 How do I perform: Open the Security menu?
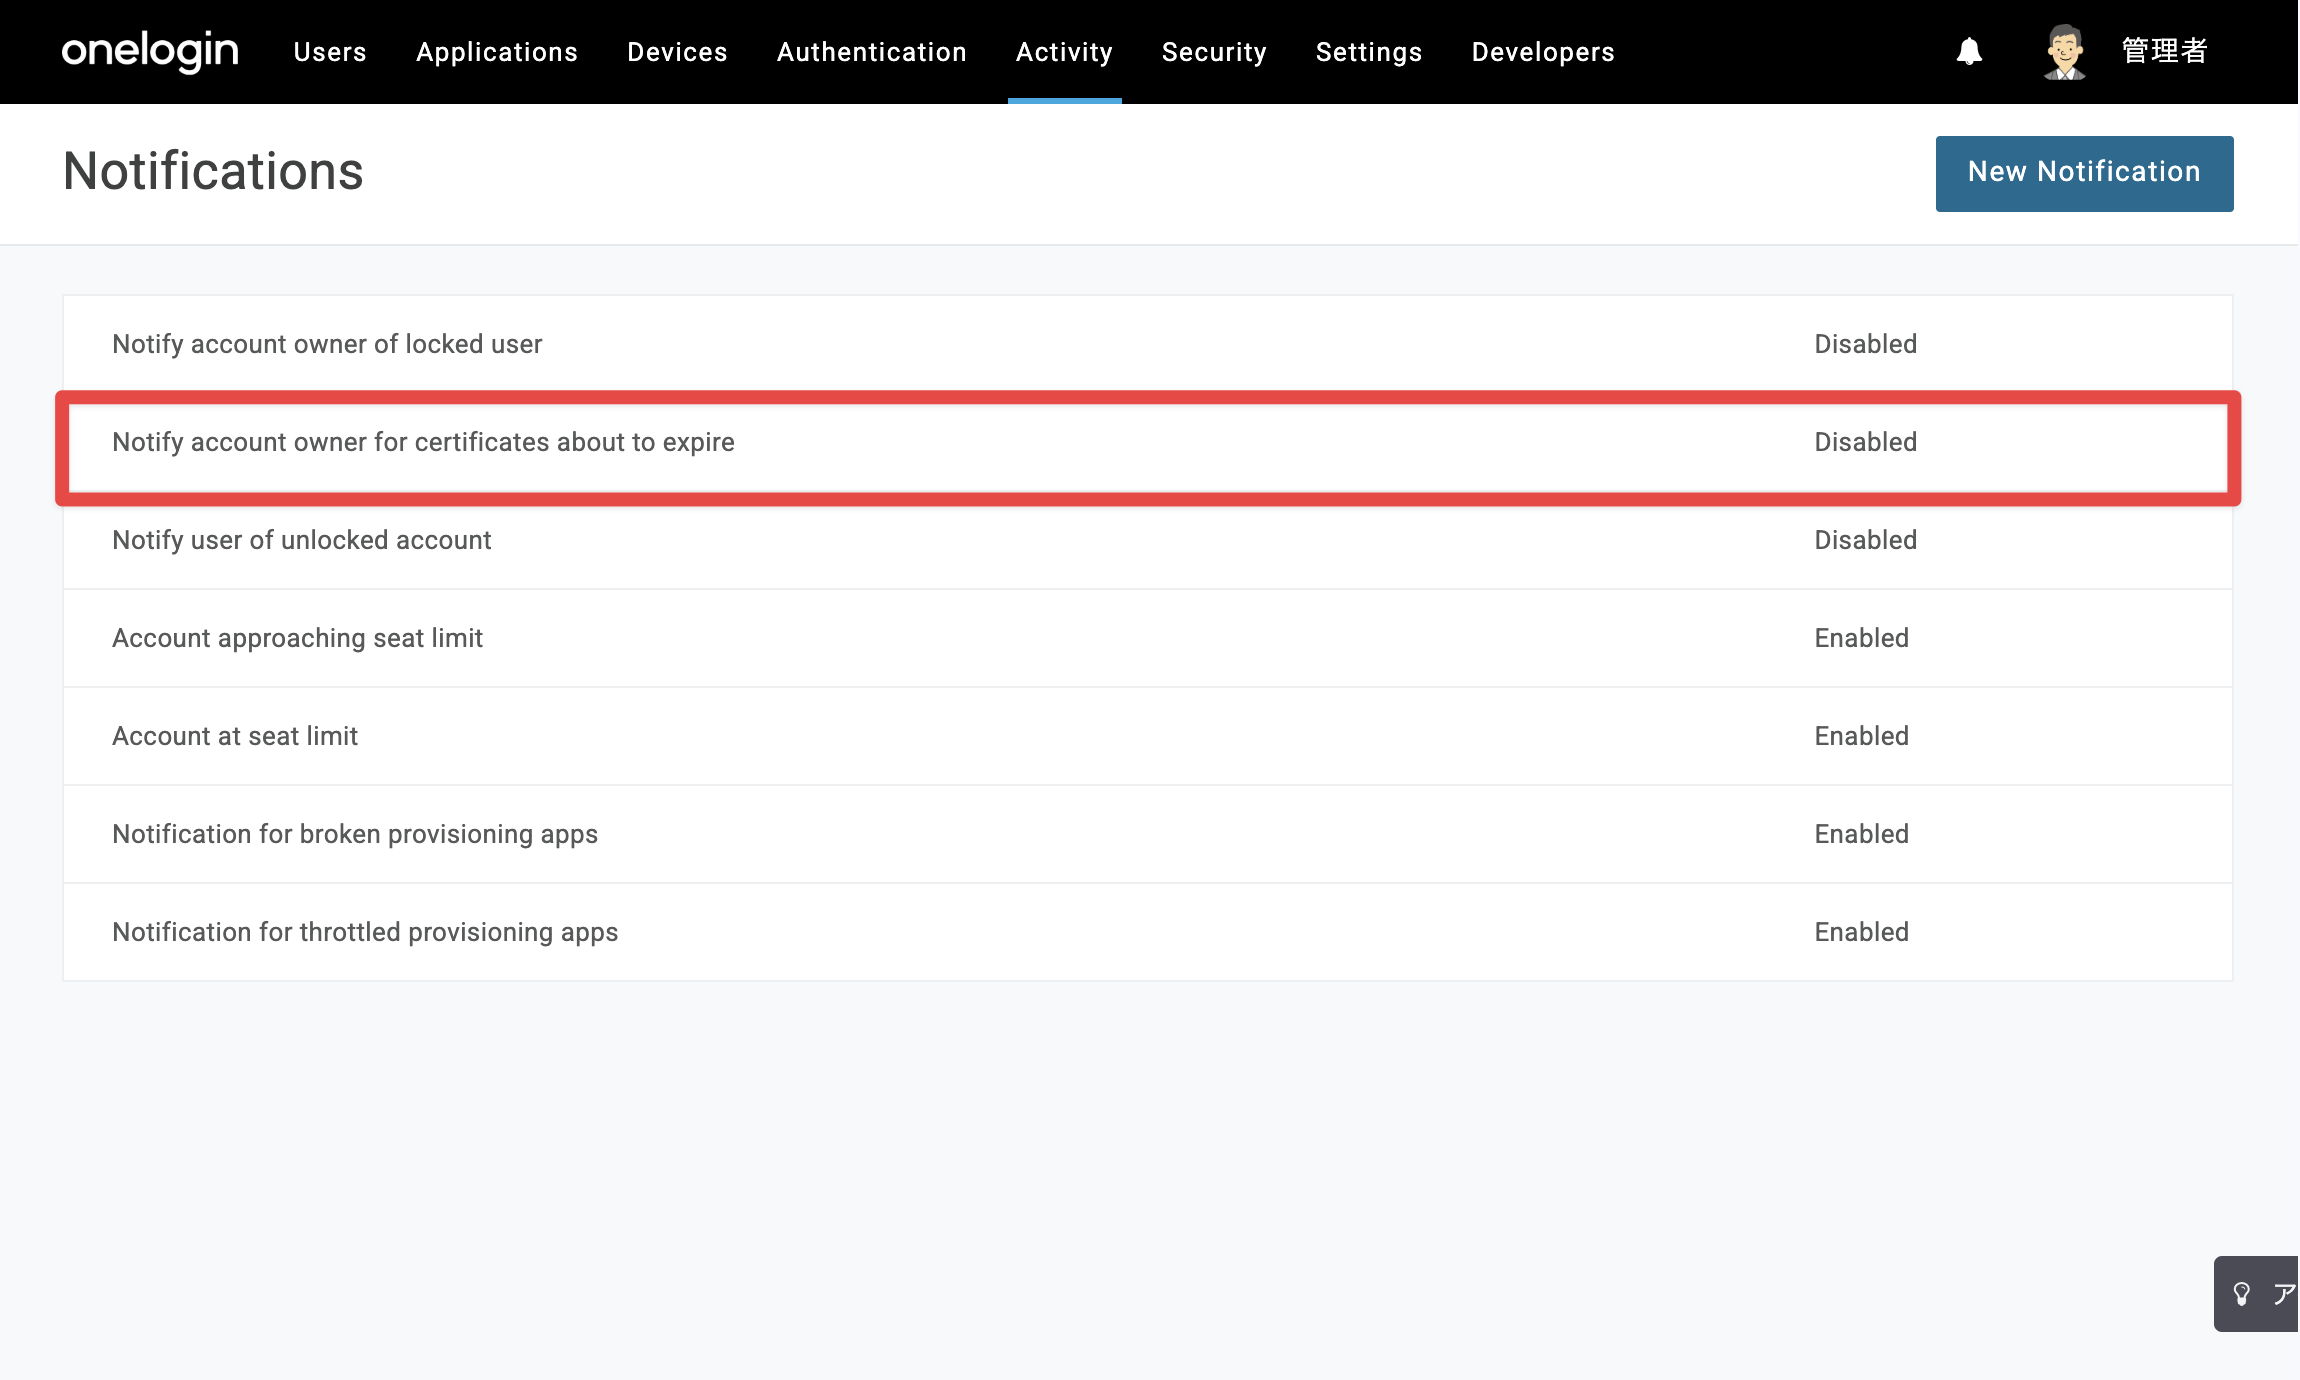point(1214,52)
